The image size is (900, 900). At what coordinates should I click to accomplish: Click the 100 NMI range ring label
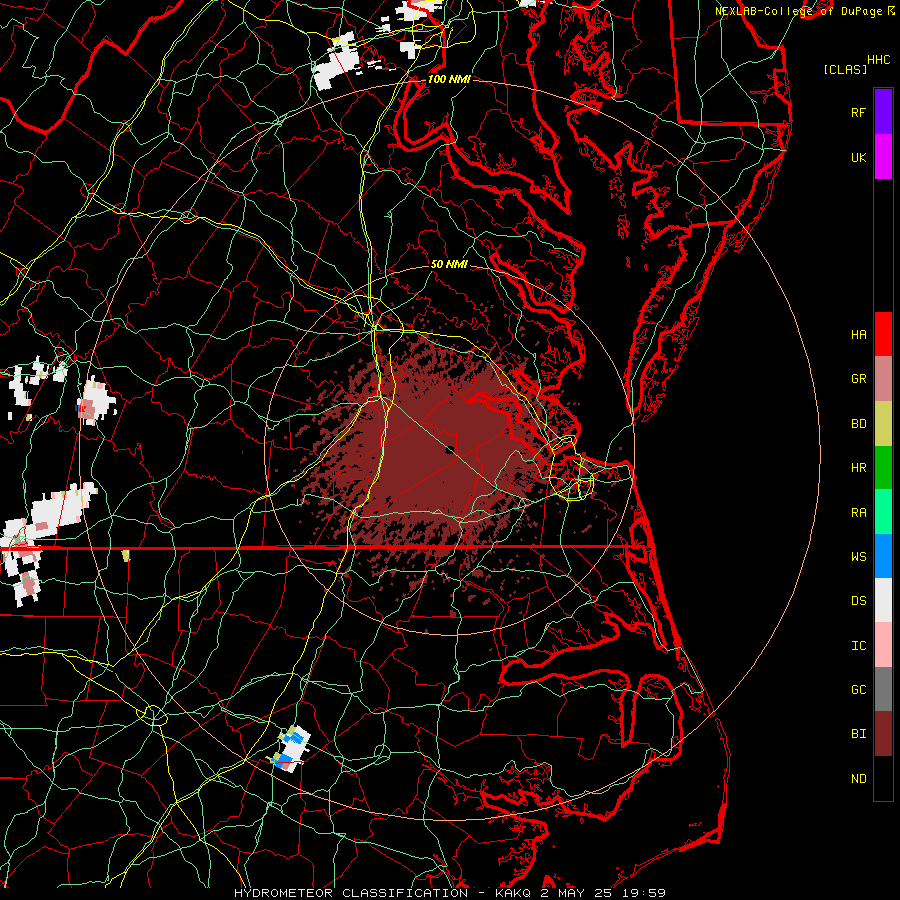pos(449,79)
